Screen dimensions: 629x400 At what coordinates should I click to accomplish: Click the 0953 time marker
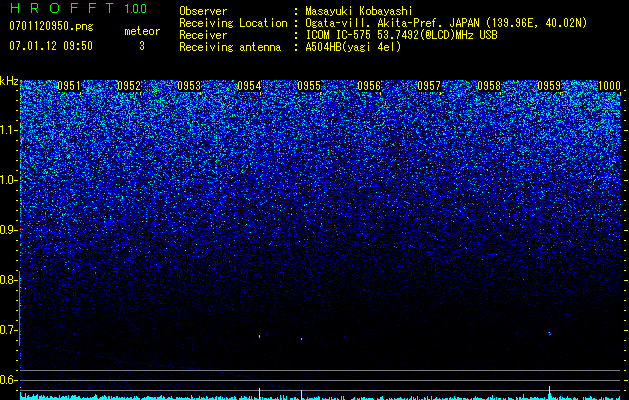point(189,86)
